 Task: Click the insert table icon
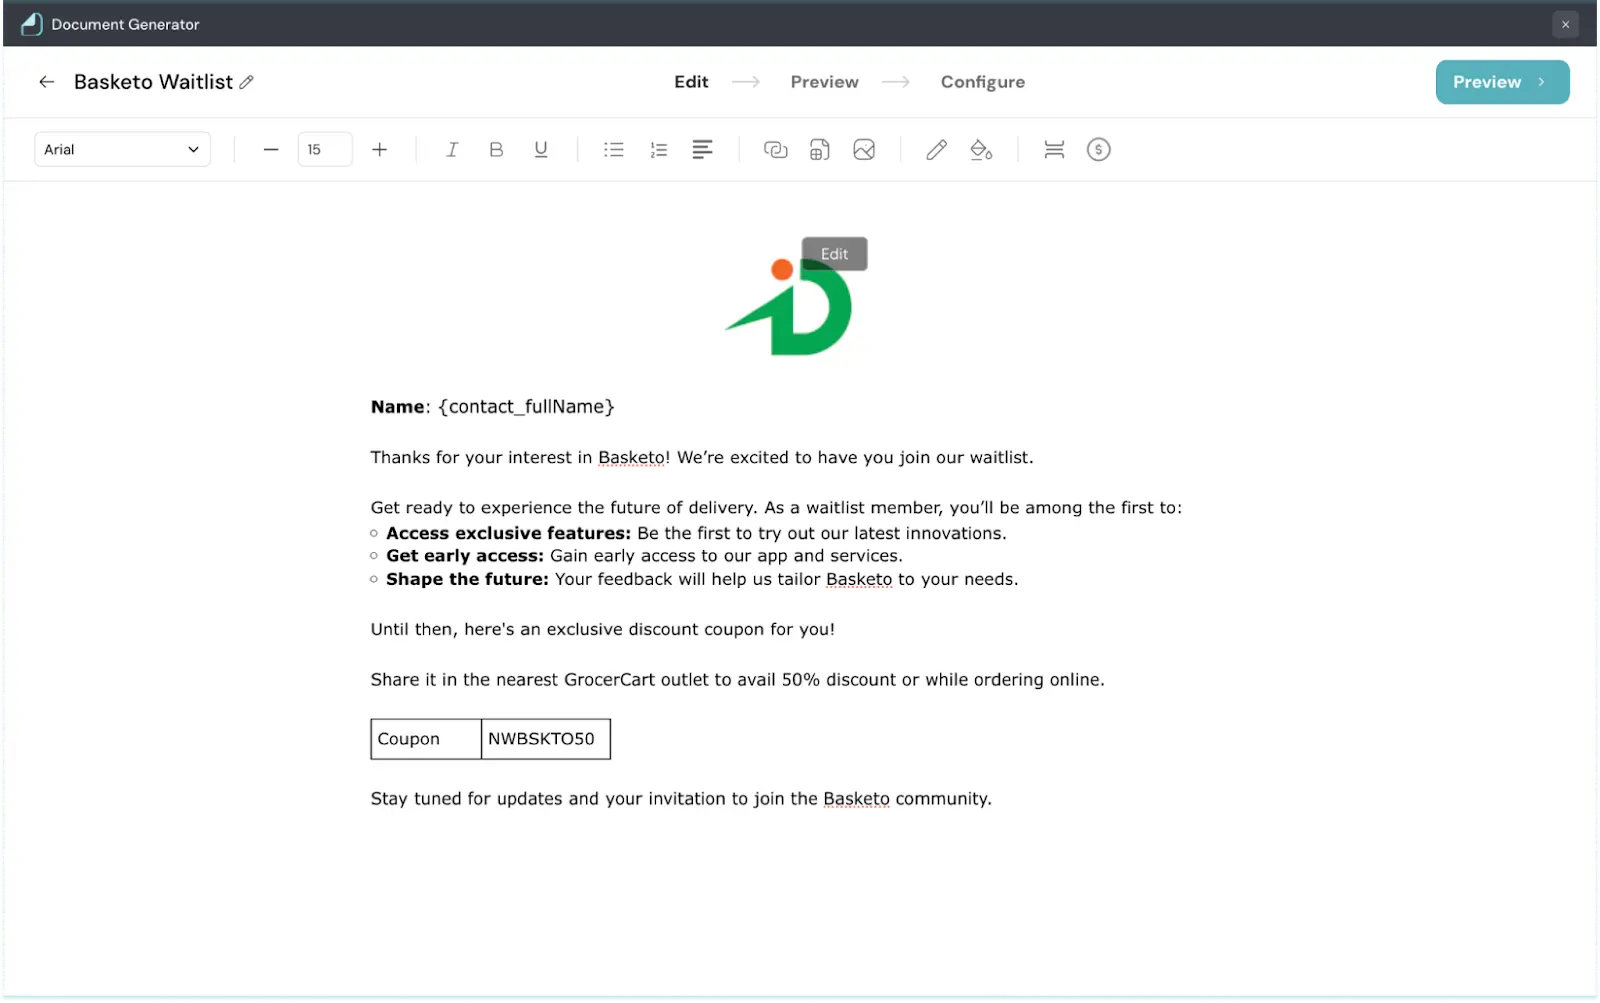(x=820, y=150)
